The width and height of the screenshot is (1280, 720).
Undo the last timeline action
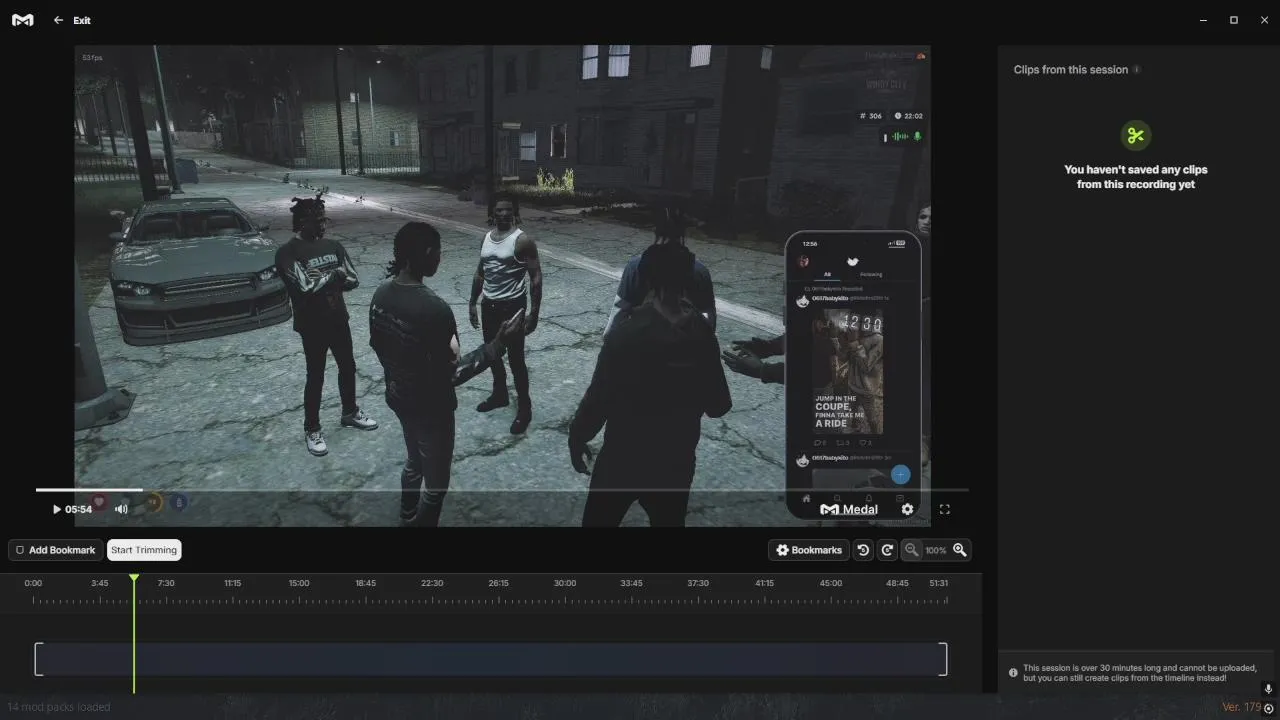pyautogui.click(x=863, y=550)
